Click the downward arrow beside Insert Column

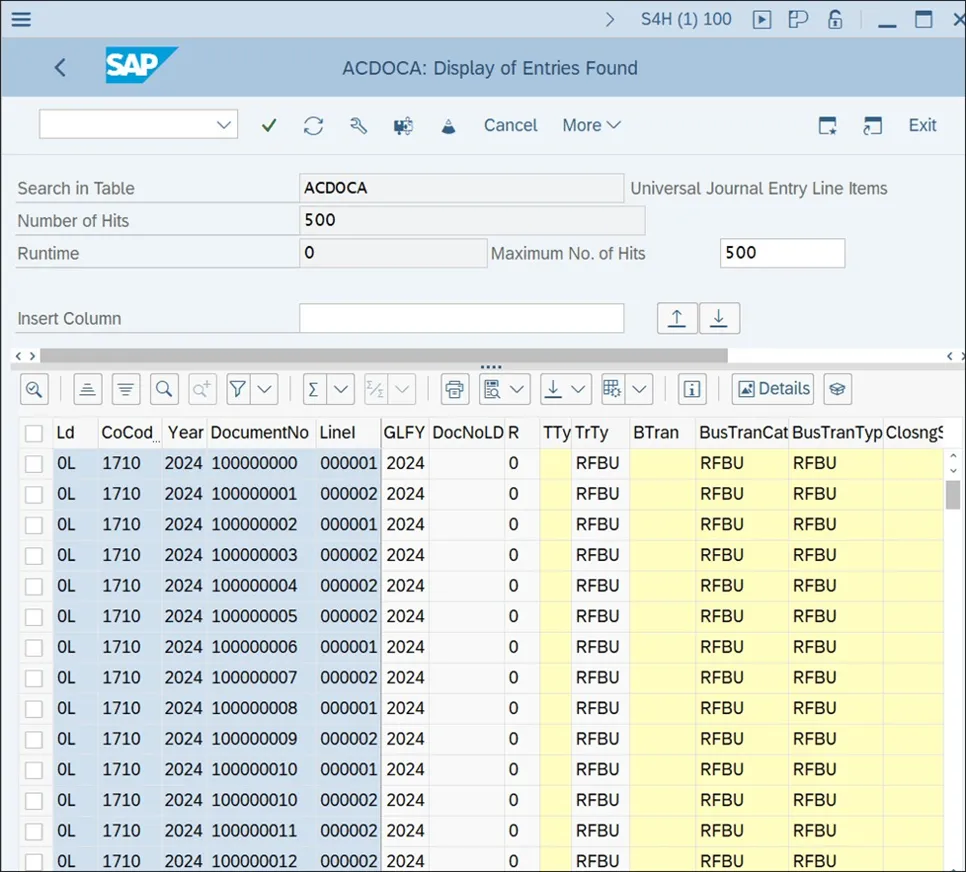718,318
